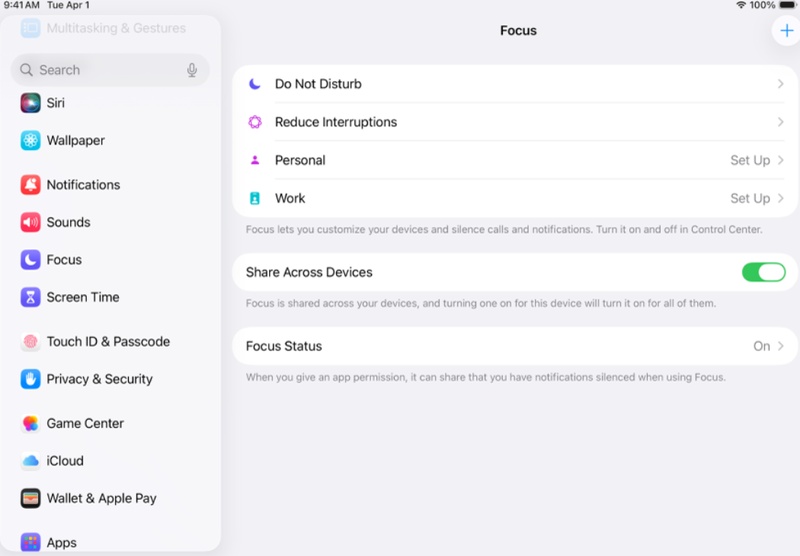This screenshot has height=556, width=800.
Task: Tap Set Up for Personal focus
Action: click(x=750, y=160)
